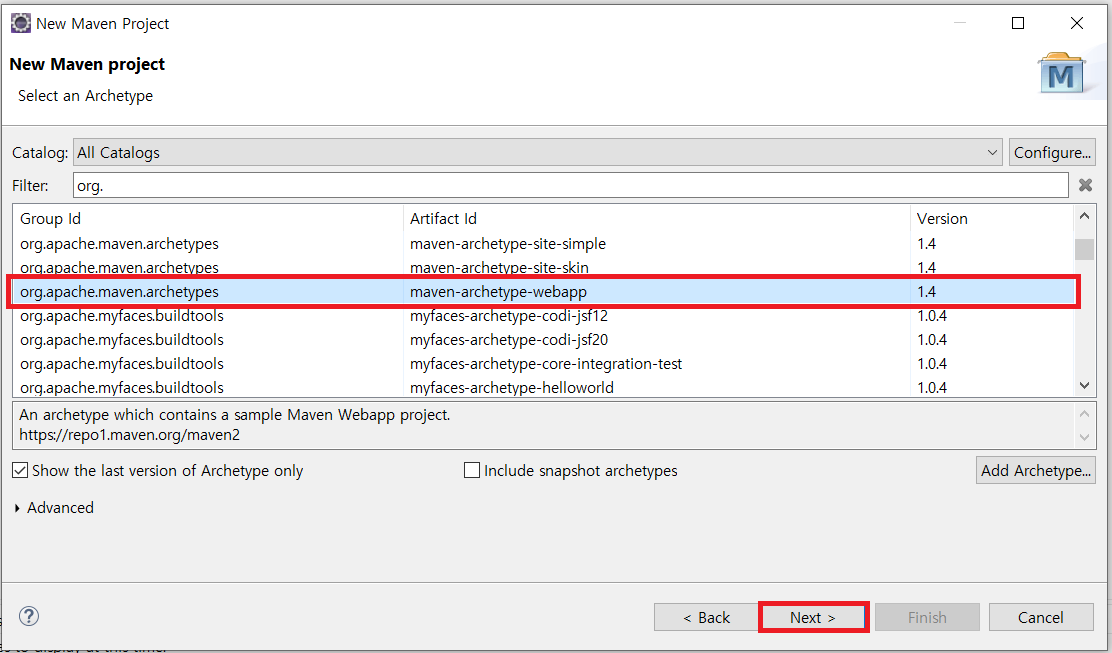The width and height of the screenshot is (1112, 653).
Task: Cancel the New Maven Project dialog
Action: [1041, 618]
